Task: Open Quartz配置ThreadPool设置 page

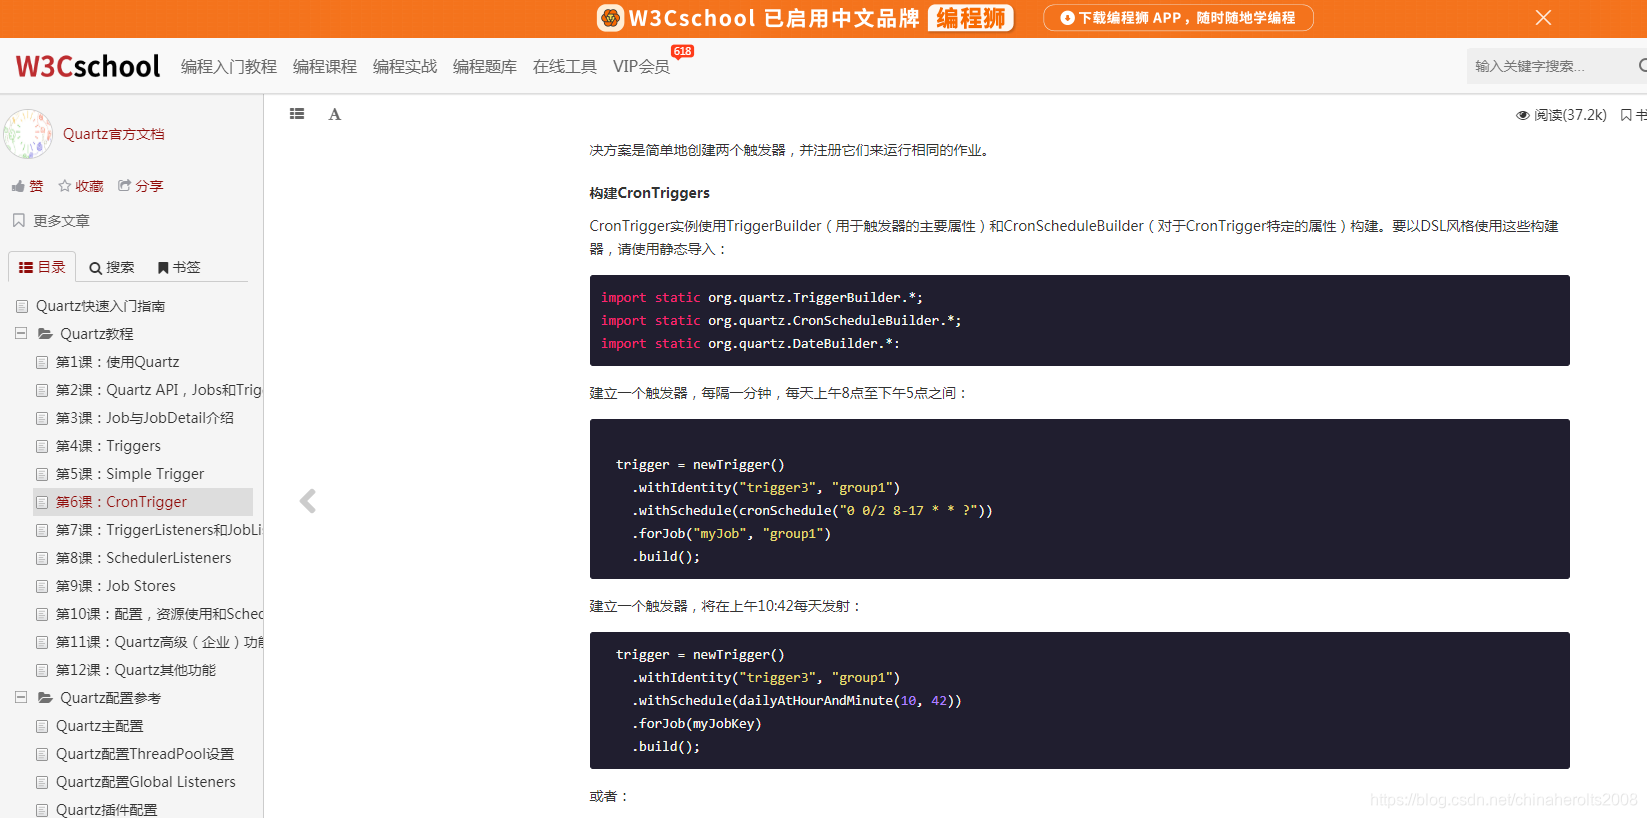Action: point(145,754)
